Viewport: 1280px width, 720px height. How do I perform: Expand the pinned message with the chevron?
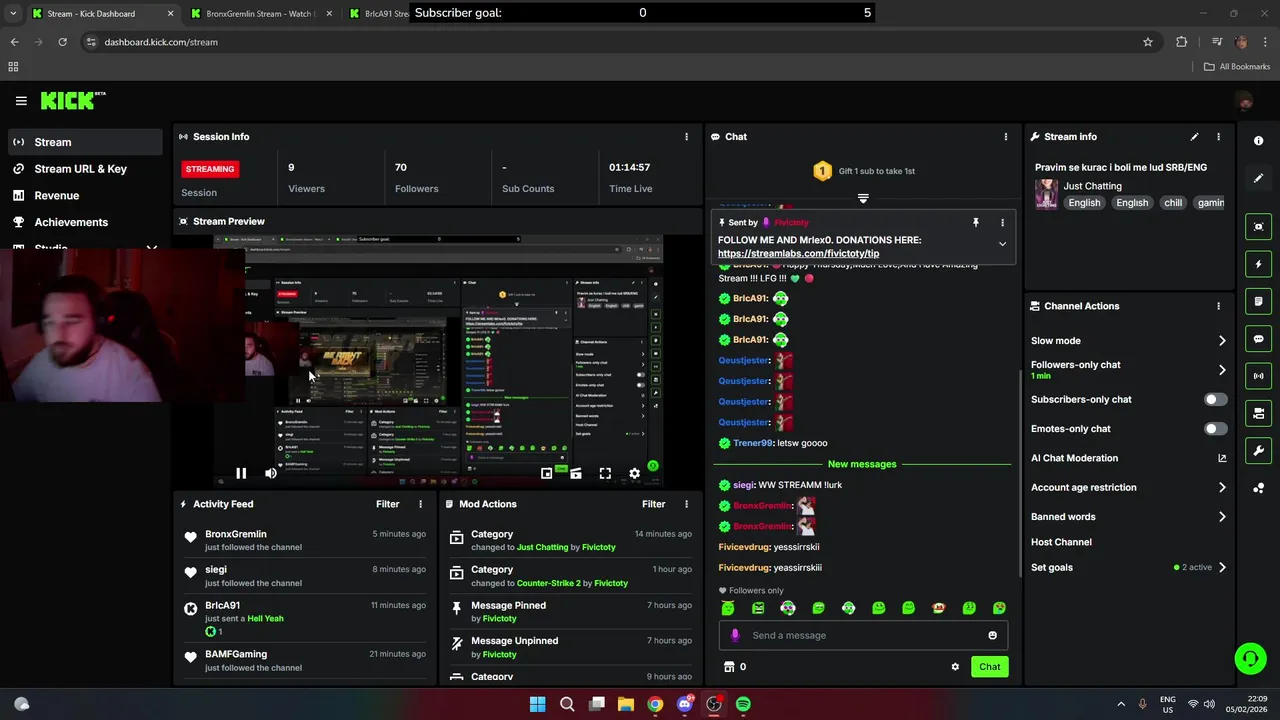(1002, 244)
